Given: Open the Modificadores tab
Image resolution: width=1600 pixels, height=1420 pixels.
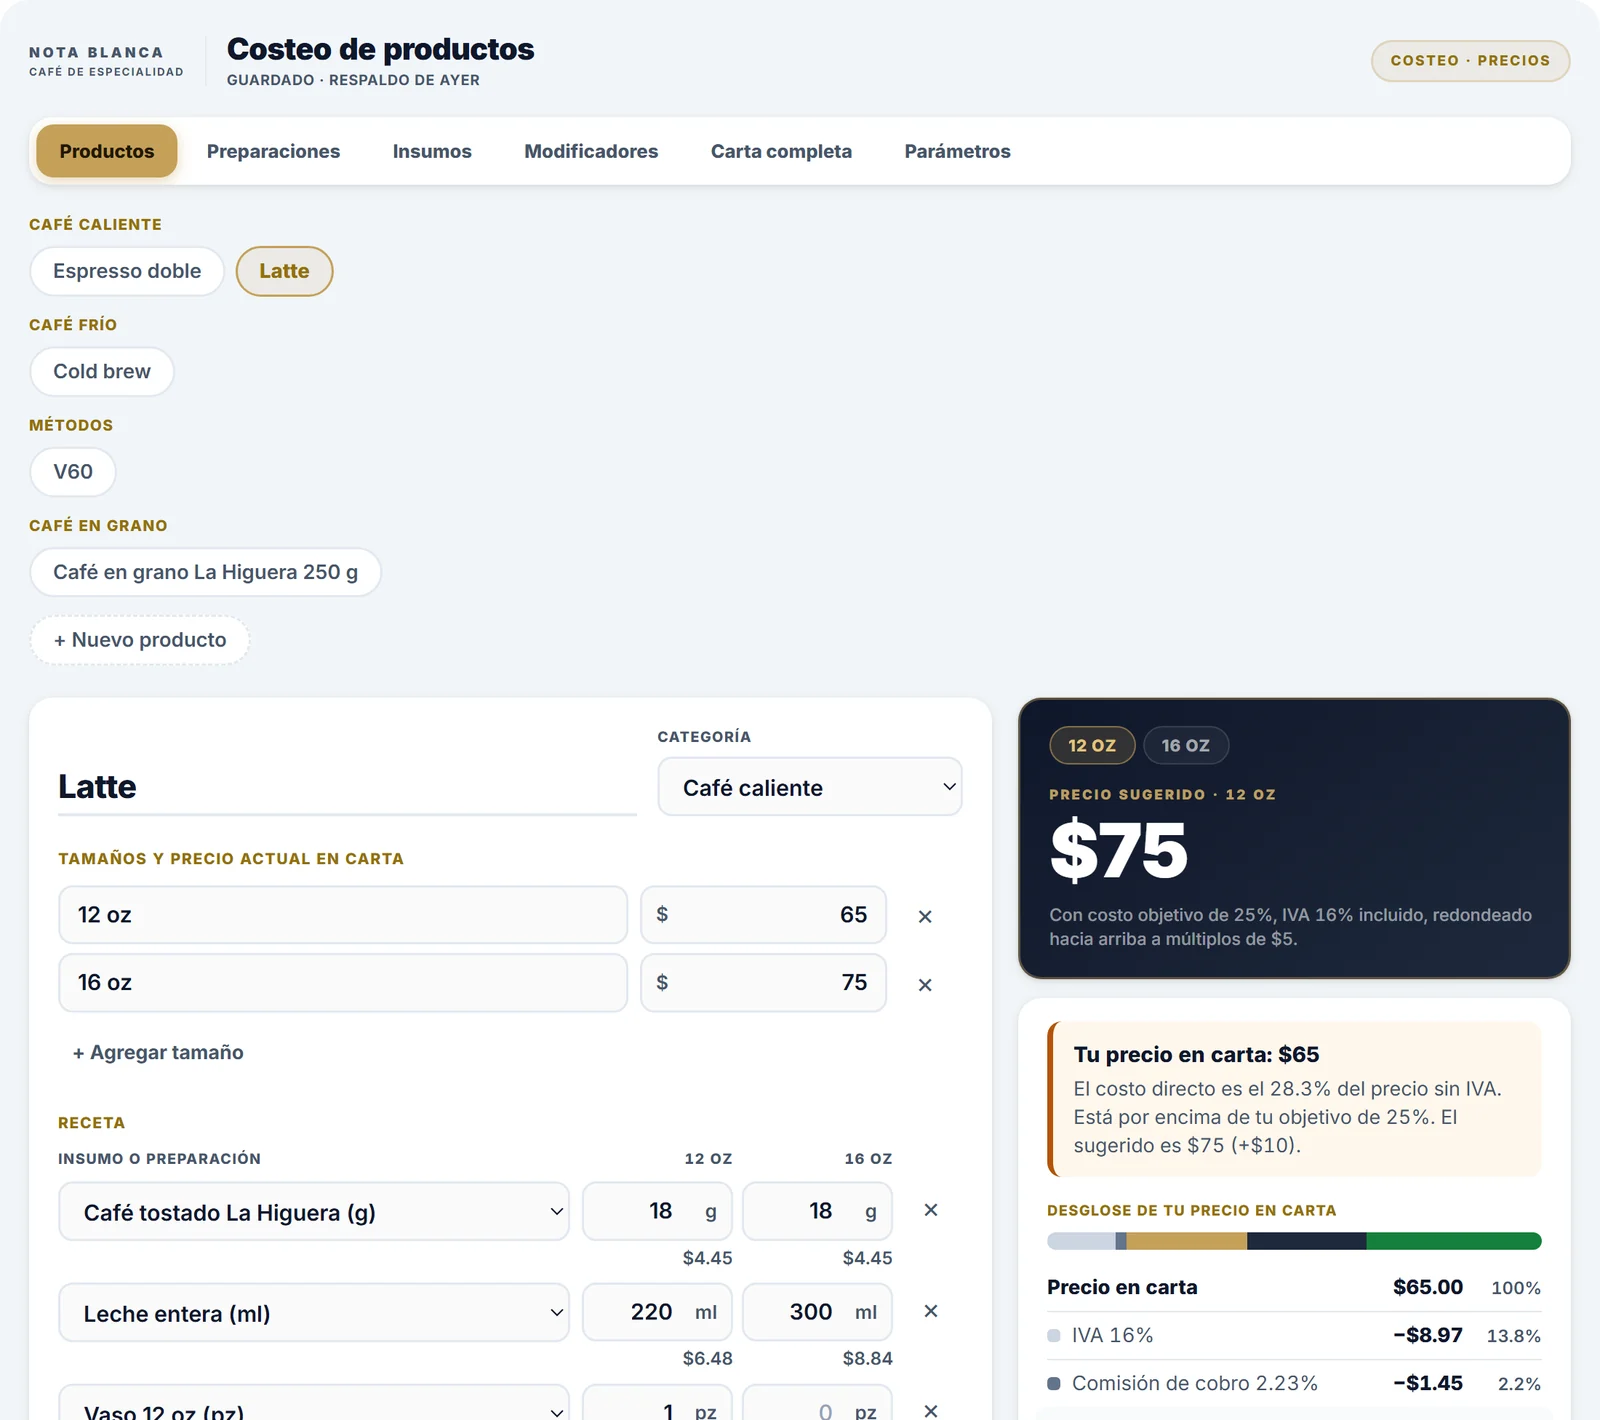Looking at the screenshot, I should point(591,151).
